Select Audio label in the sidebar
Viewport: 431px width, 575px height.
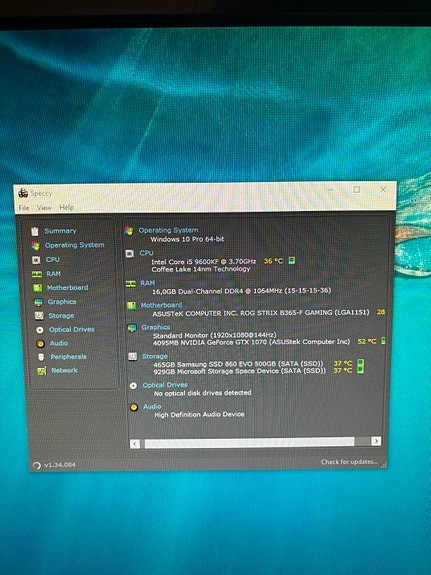pyautogui.click(x=59, y=343)
